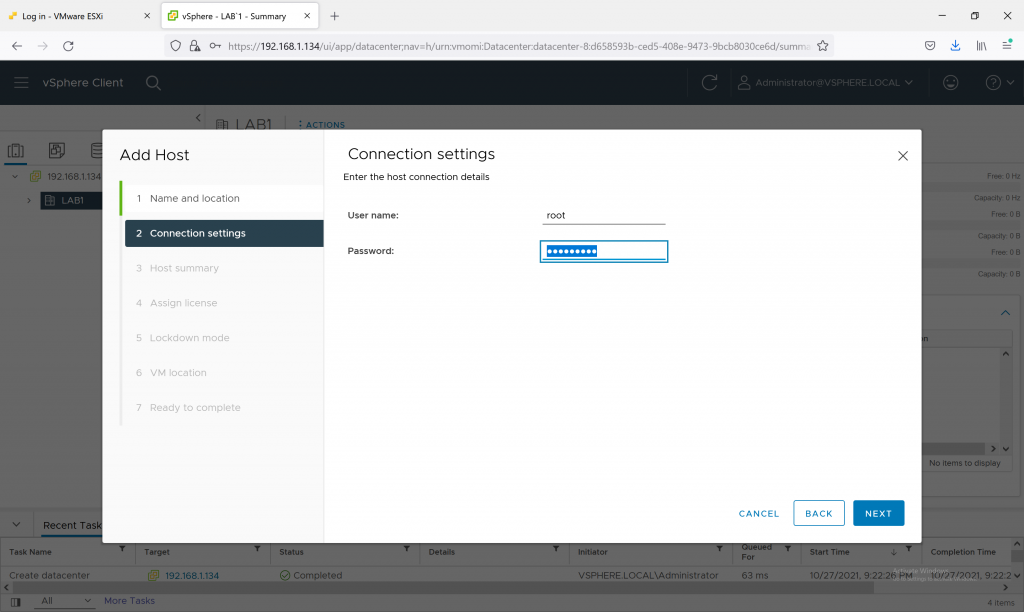Switch to Log in - VMware ESXi tab

coord(71,16)
